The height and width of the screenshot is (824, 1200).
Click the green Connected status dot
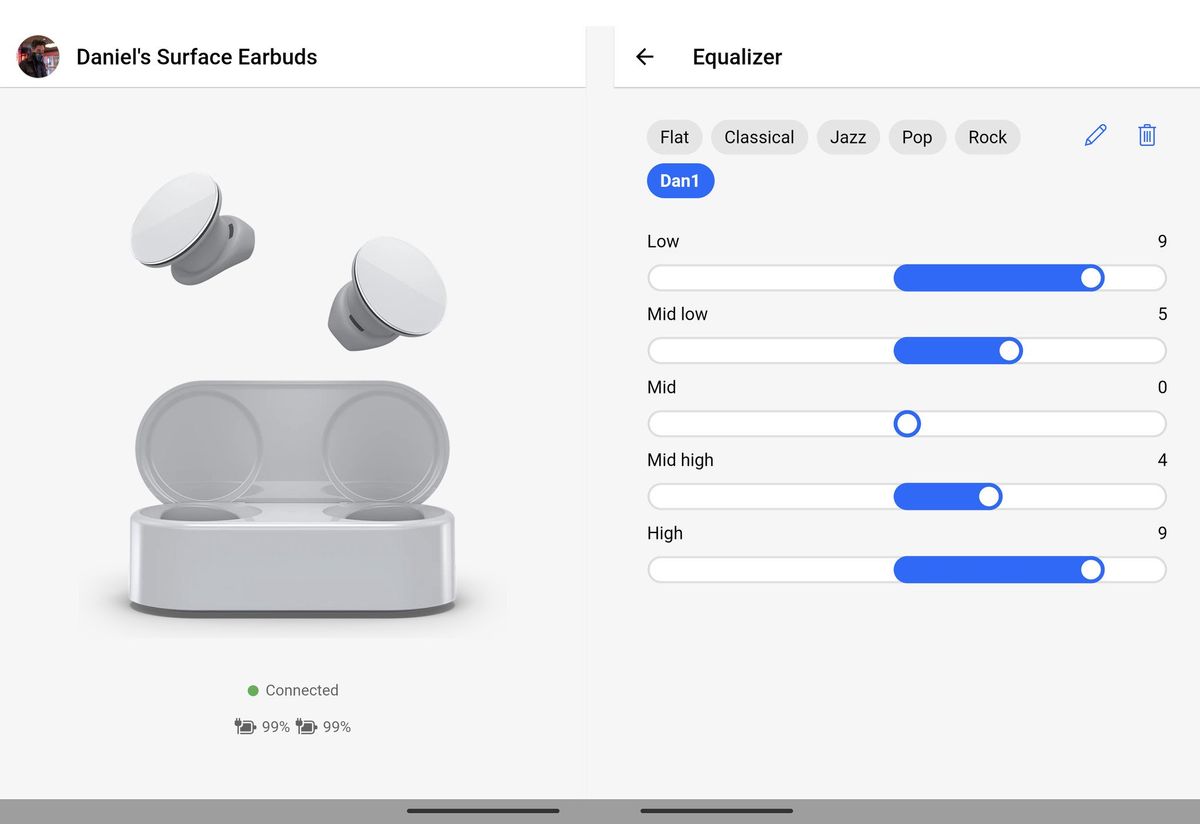pos(254,690)
